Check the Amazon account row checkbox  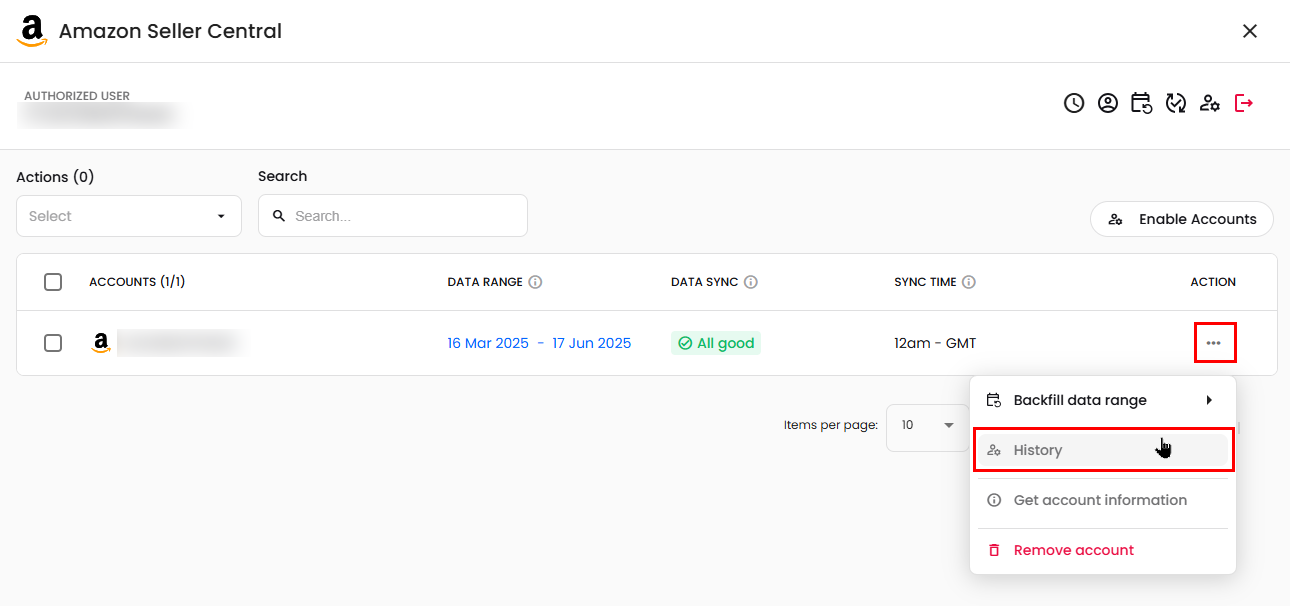pos(53,343)
